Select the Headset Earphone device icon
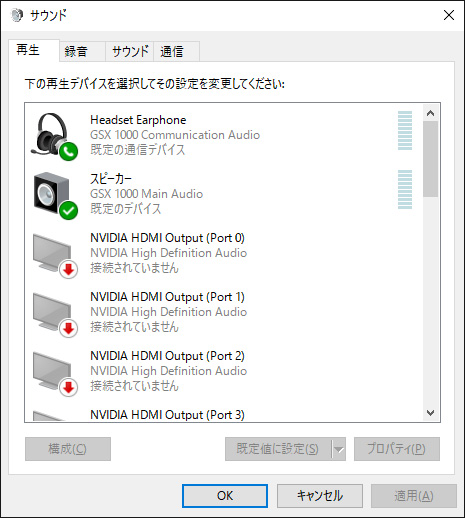Viewport: 465px width, 518px height. [54, 136]
